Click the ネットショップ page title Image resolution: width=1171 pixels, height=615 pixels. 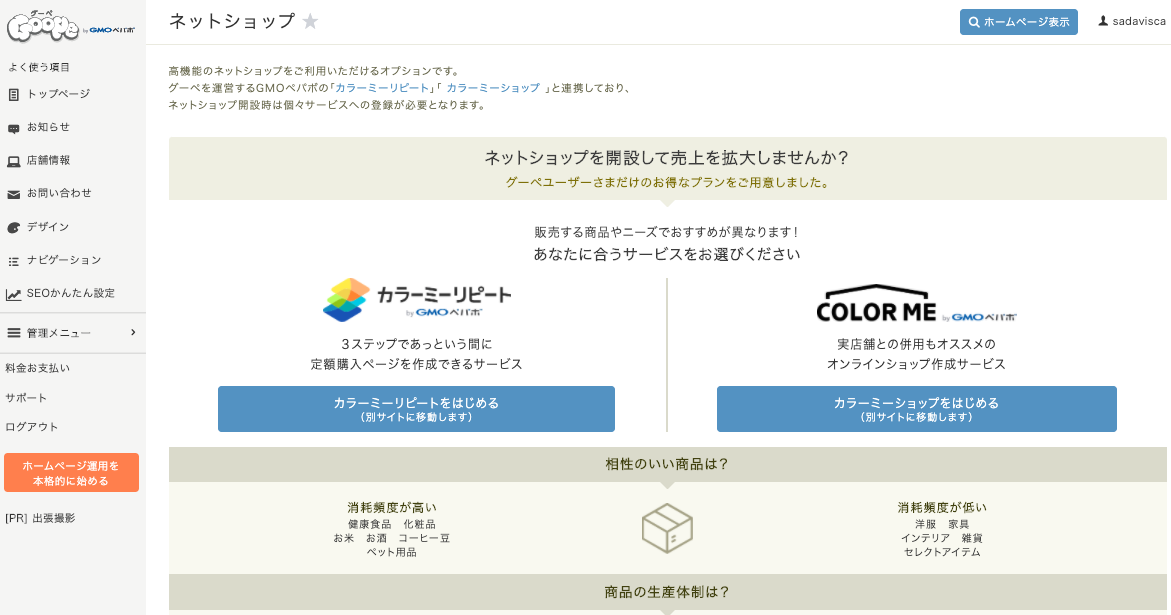(x=232, y=22)
